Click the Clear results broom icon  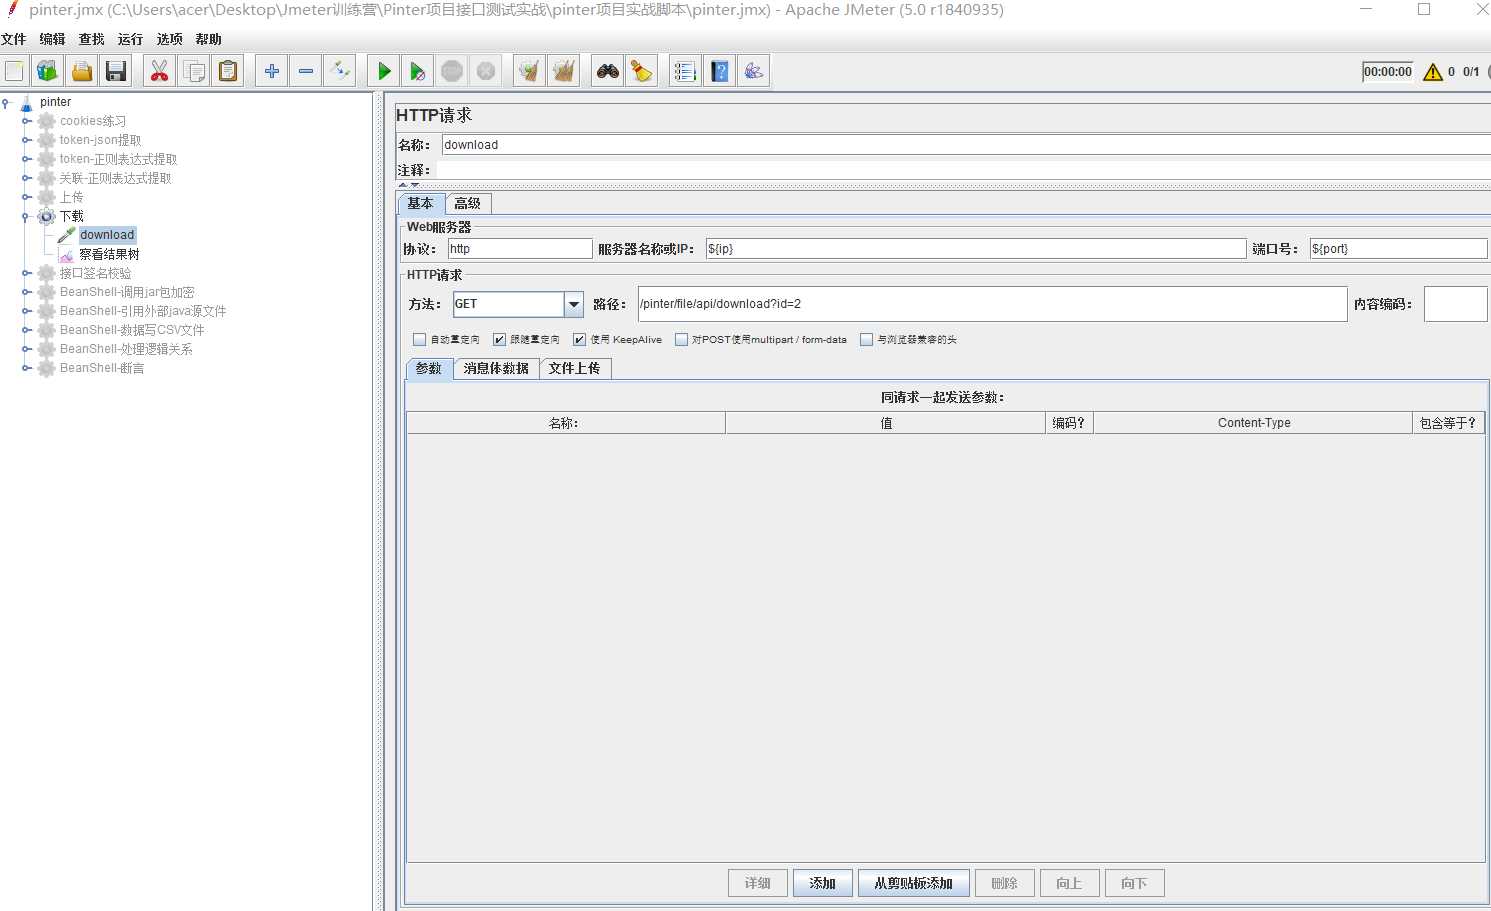click(x=530, y=71)
